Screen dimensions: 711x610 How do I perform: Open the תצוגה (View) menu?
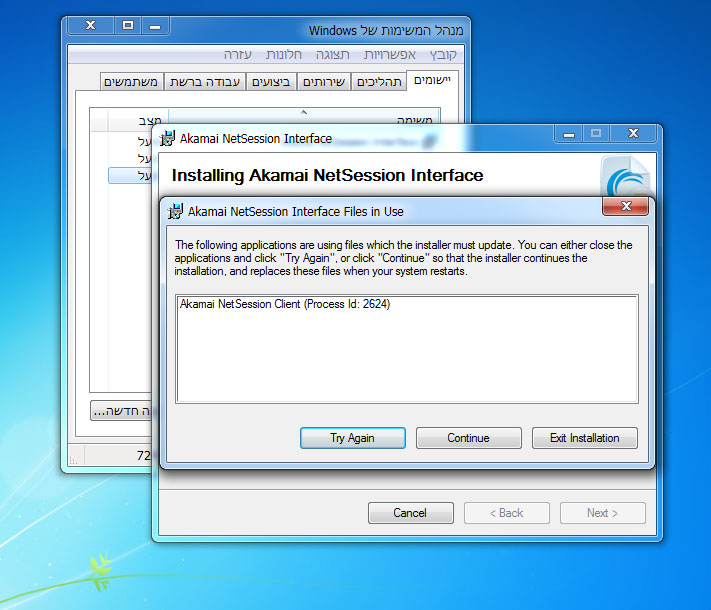[x=332, y=55]
